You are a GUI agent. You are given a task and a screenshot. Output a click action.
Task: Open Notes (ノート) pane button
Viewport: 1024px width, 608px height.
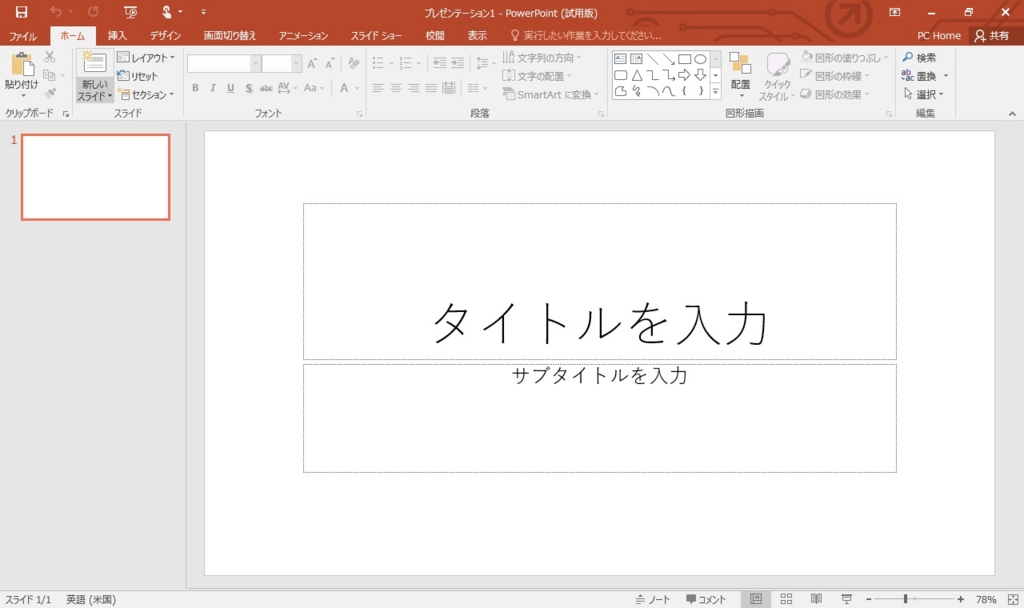(x=653, y=599)
